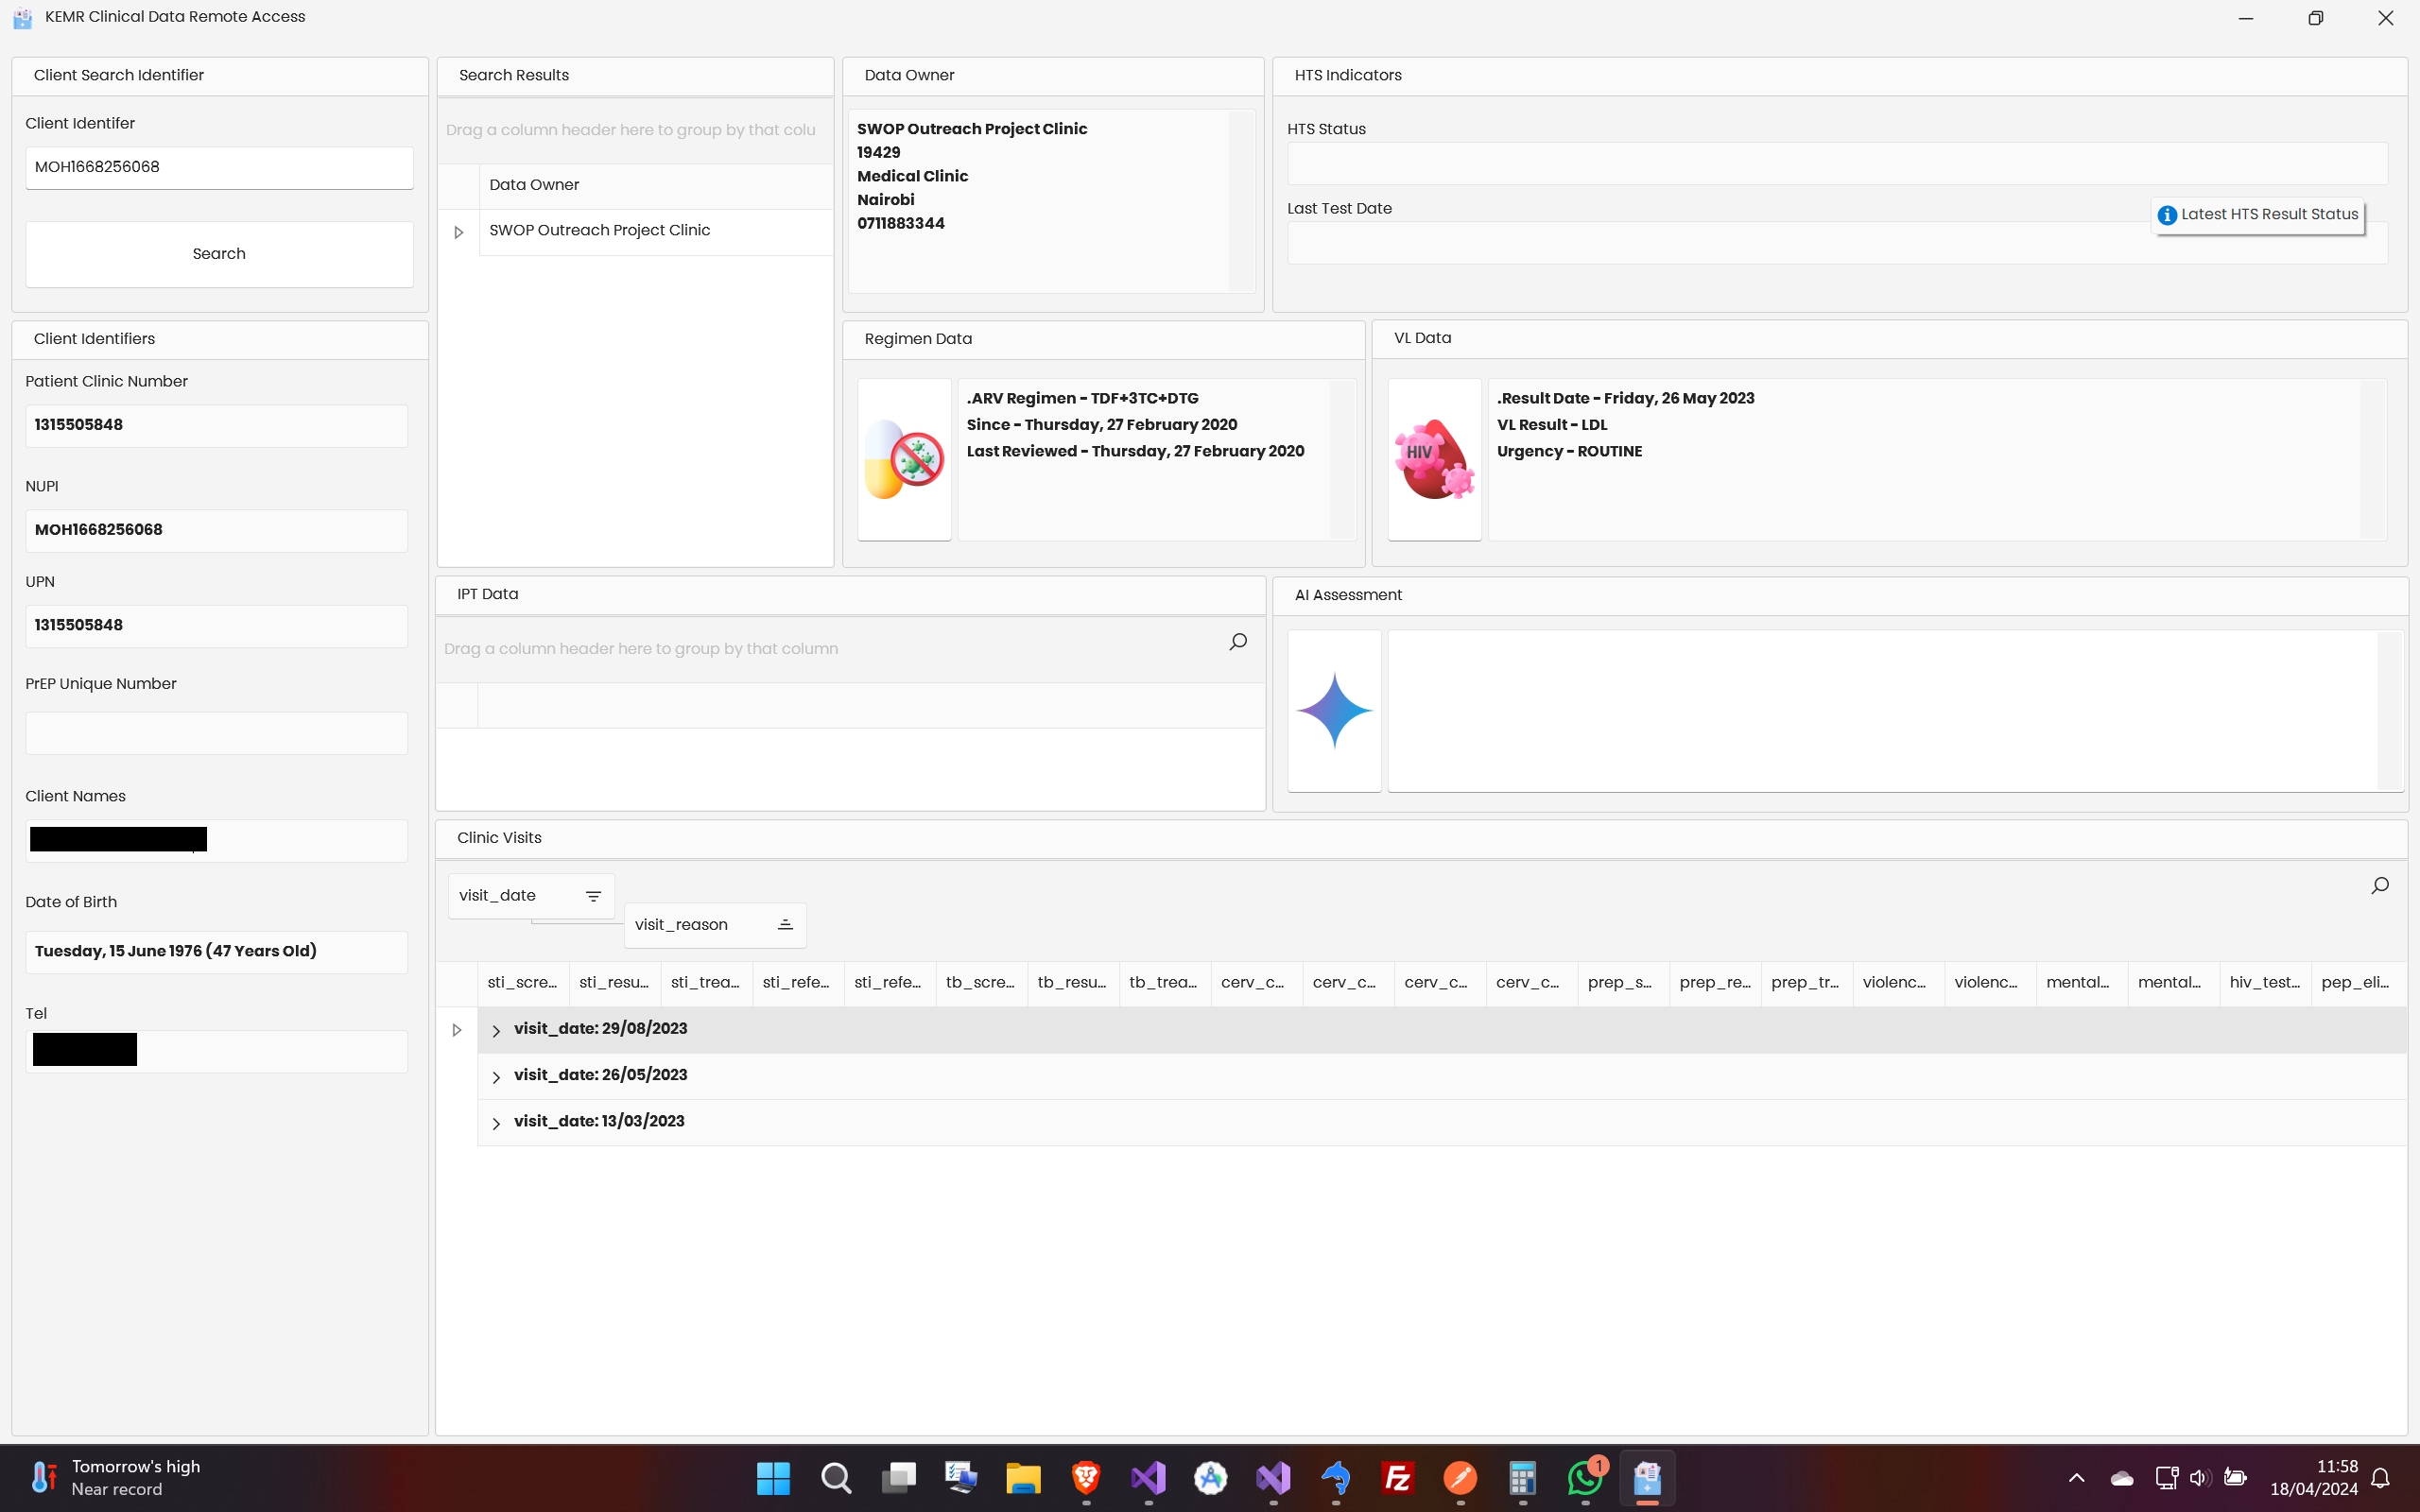Viewport: 2420px width, 1512px height.
Task: Open search in Clinic Visits grid
Action: pyautogui.click(x=2380, y=885)
